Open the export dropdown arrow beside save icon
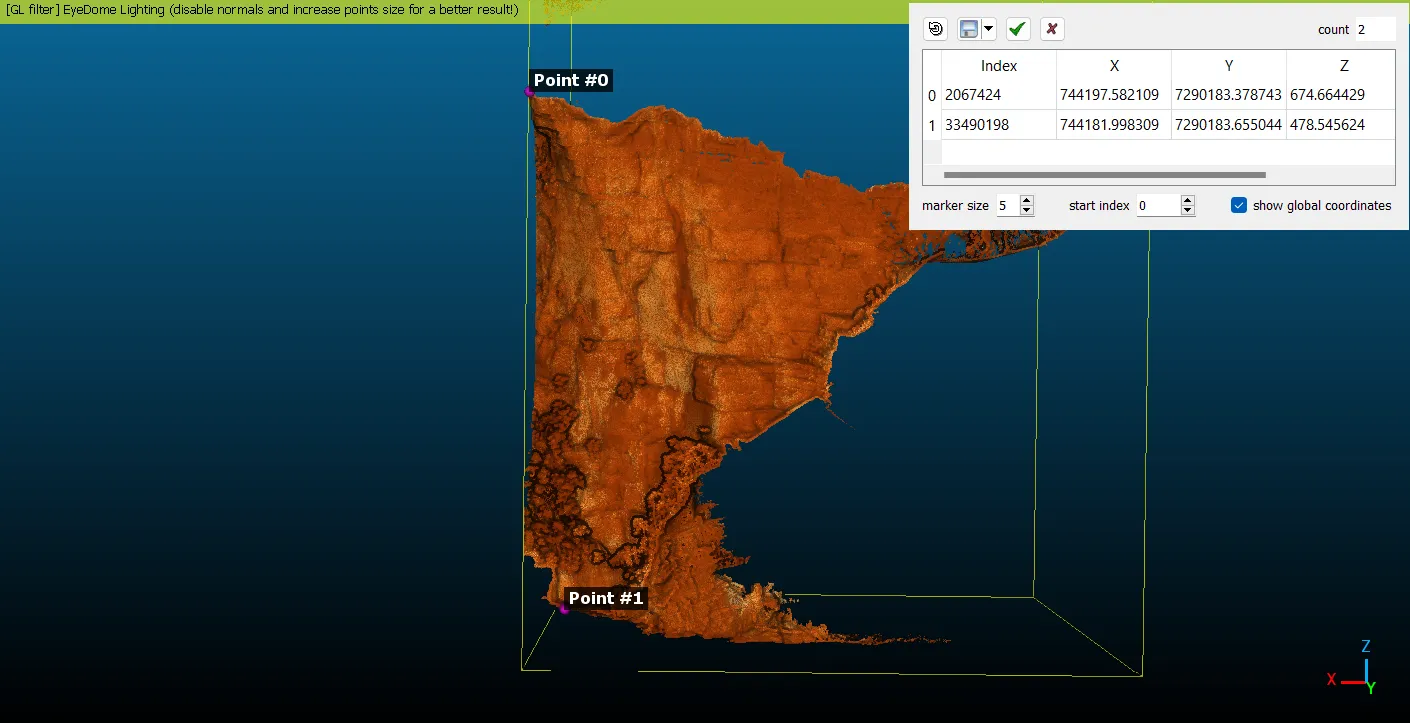The height and width of the screenshot is (723, 1410). coord(989,29)
